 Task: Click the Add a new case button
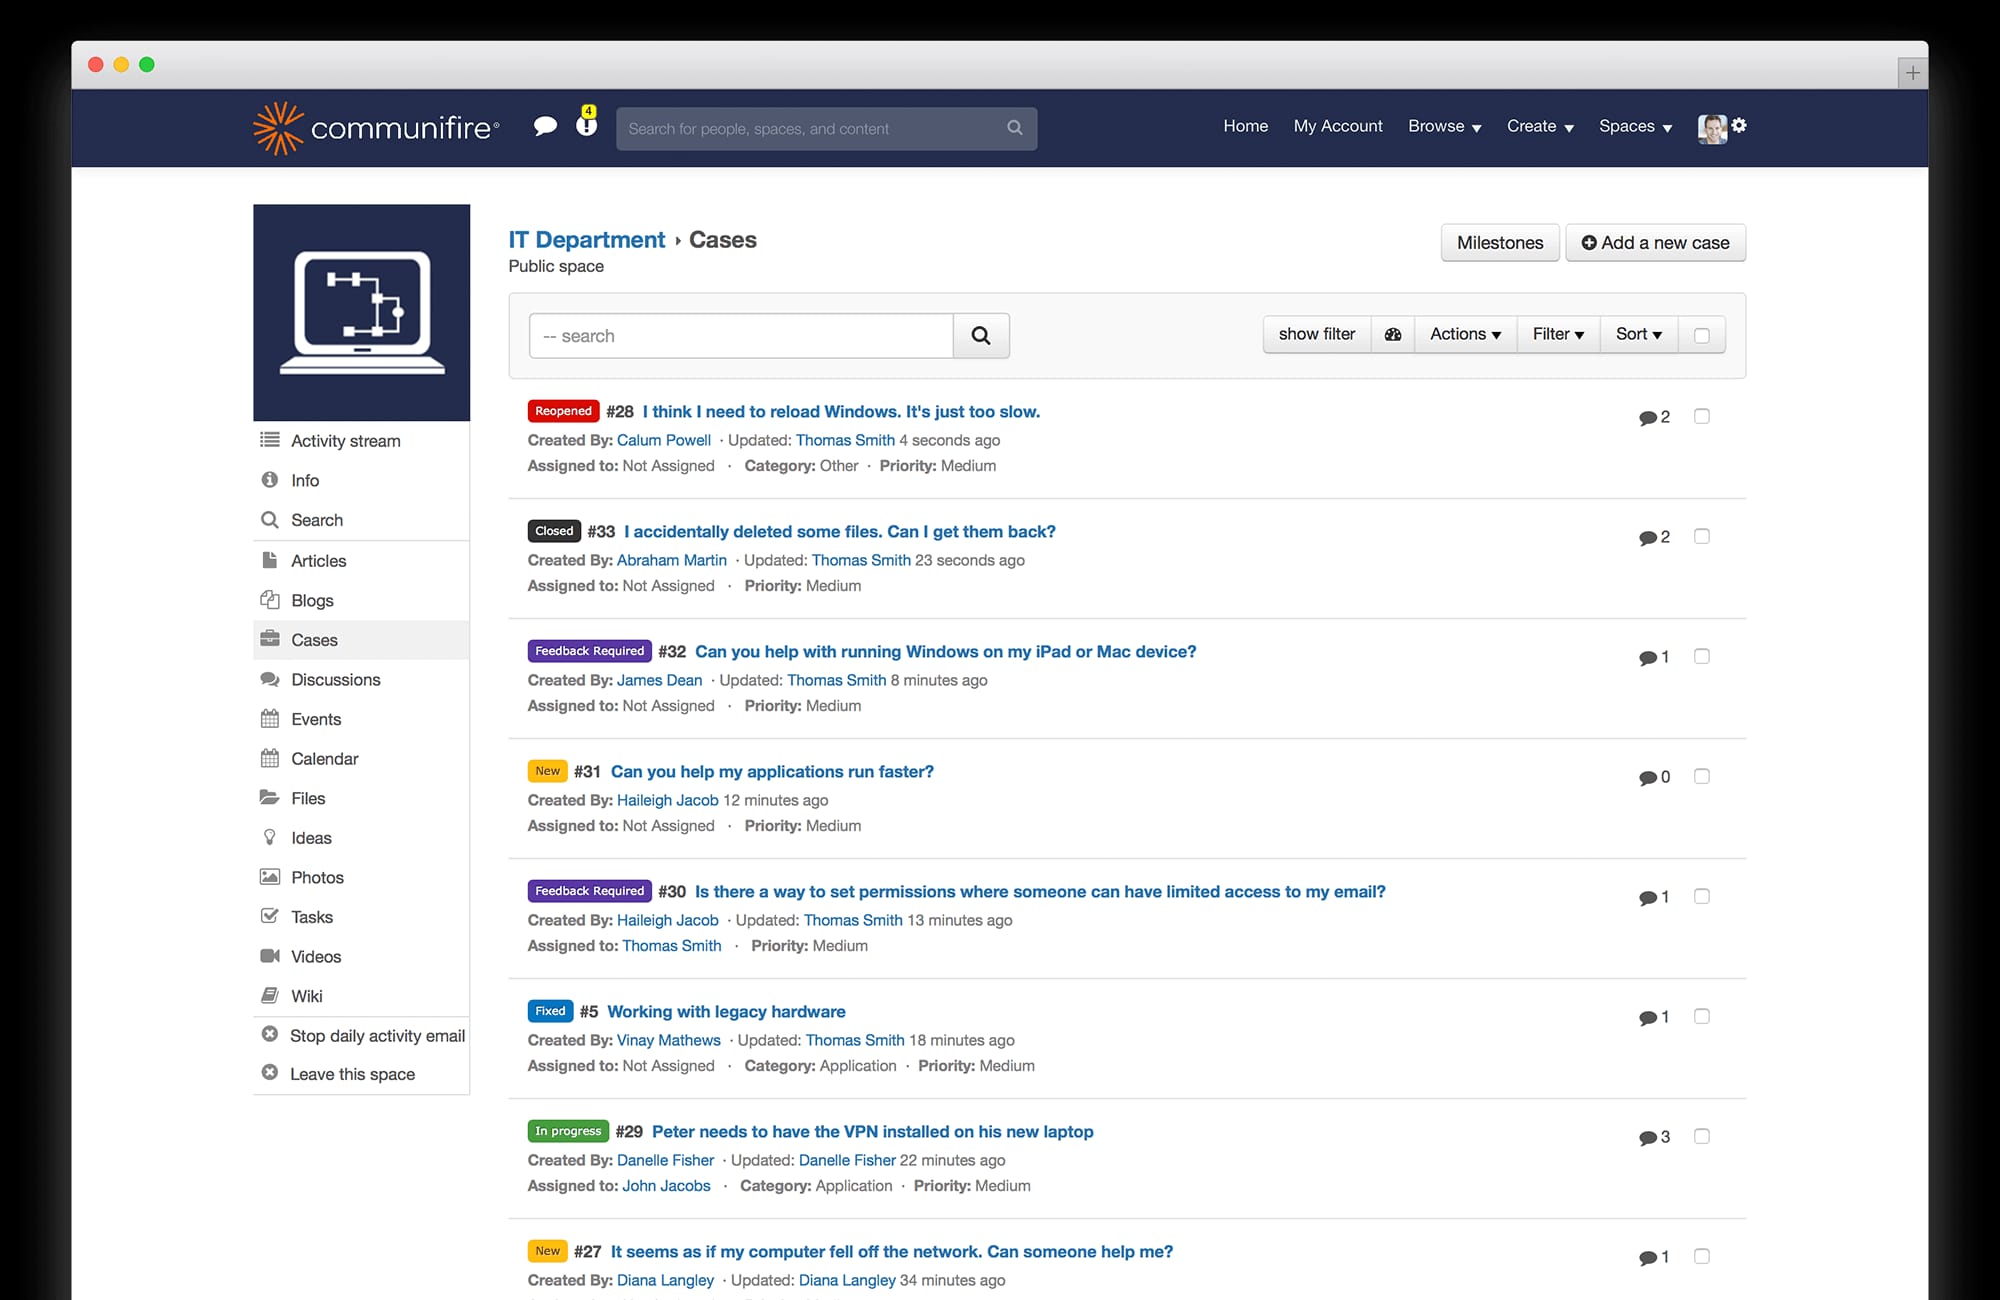tap(1655, 242)
